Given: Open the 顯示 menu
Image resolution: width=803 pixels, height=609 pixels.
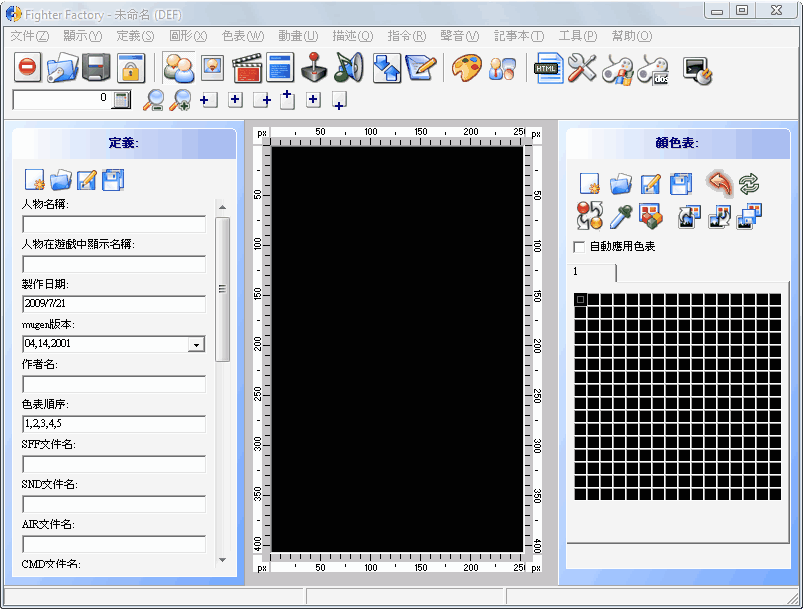Looking at the screenshot, I should coord(82,36).
